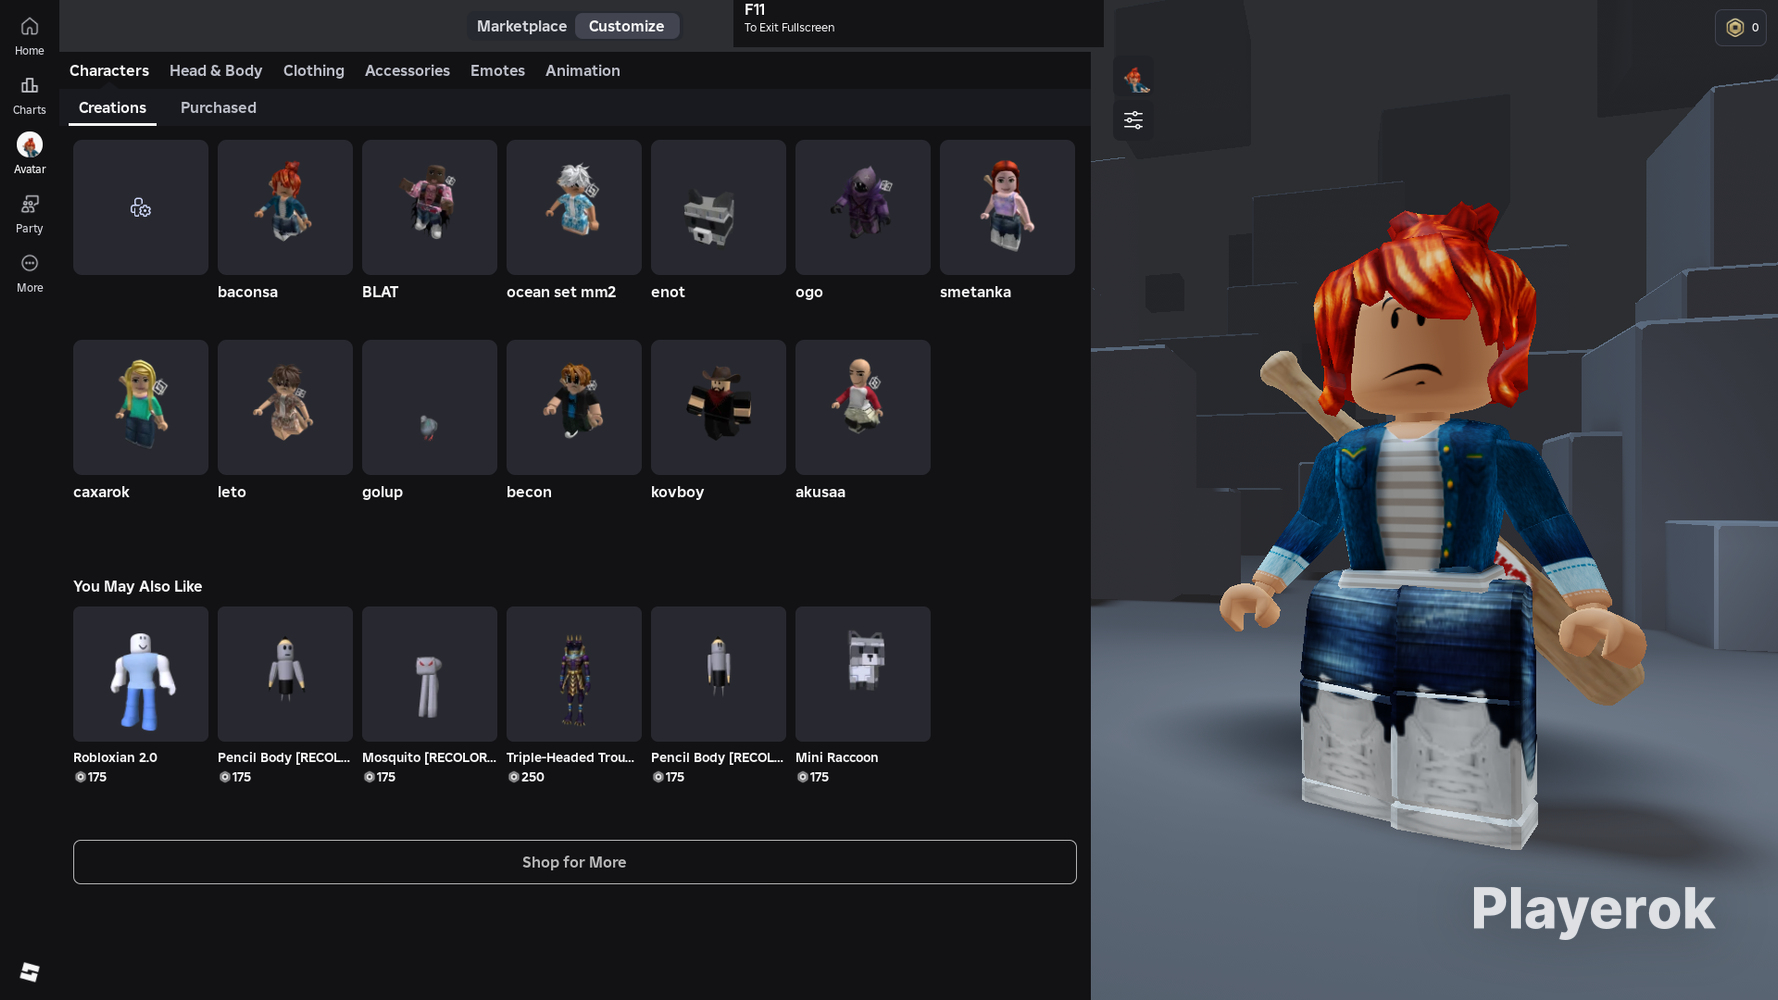Open avatar settings sliders icon
The height and width of the screenshot is (1000, 1778).
1133,120
